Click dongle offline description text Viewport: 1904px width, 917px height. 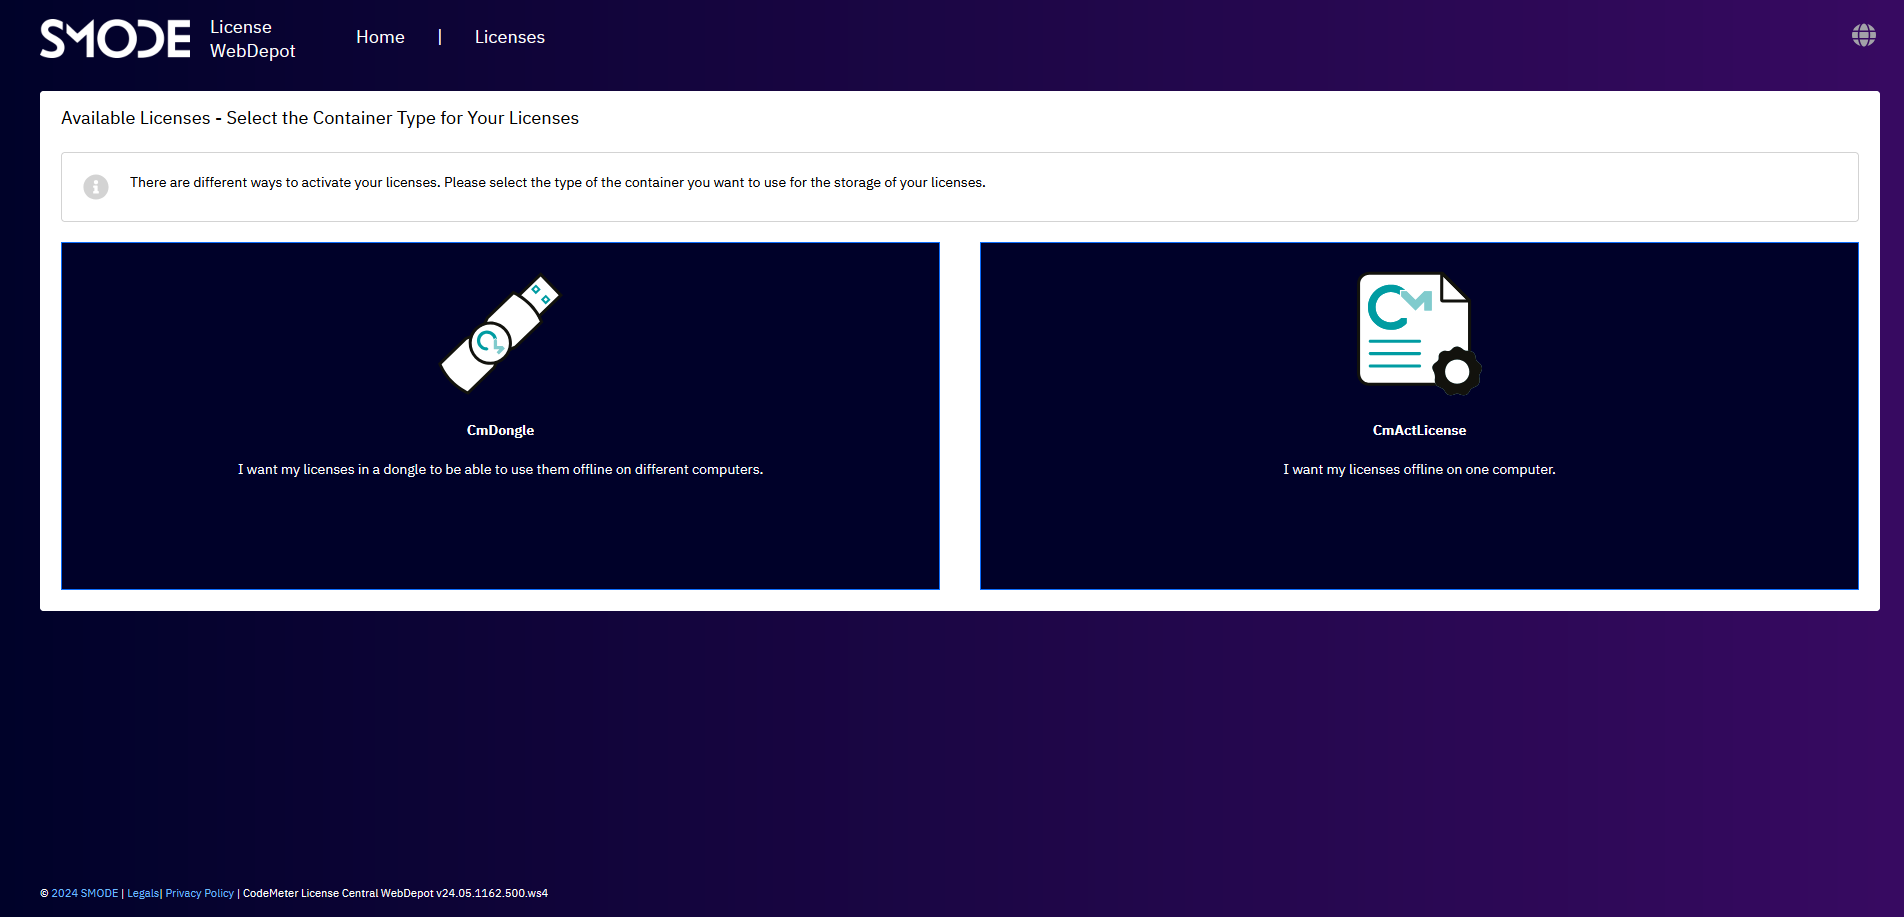[x=500, y=469]
